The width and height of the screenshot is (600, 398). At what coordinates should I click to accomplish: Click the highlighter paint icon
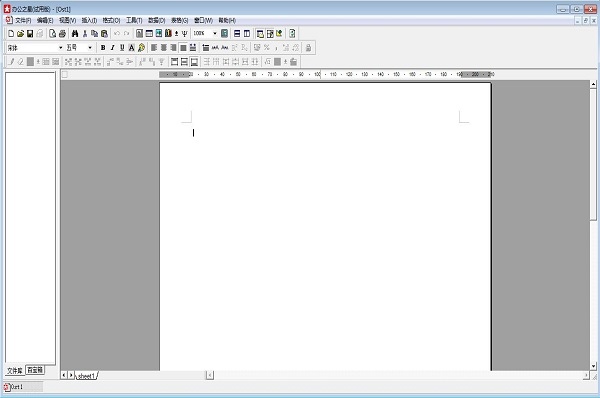tap(141, 48)
